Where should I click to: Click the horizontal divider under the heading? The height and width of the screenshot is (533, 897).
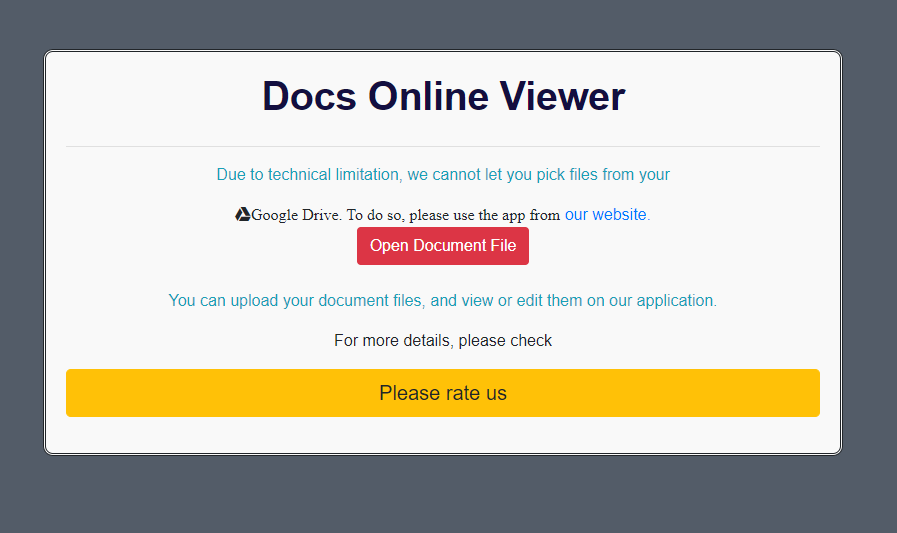[443, 147]
